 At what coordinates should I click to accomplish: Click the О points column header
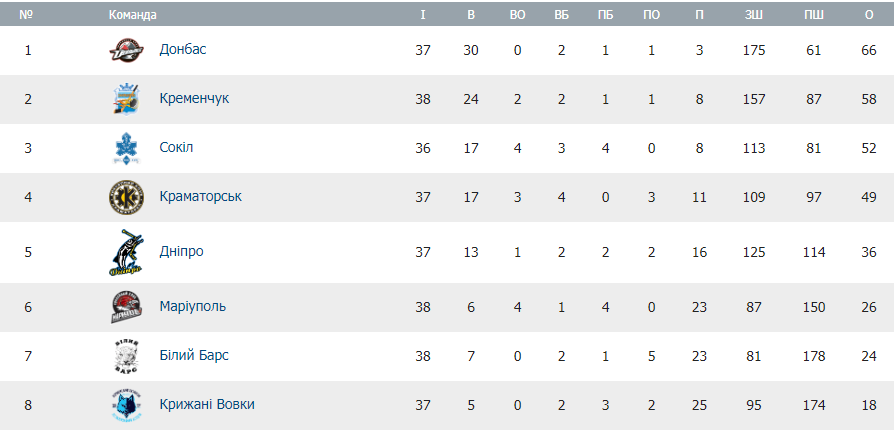[x=868, y=15]
